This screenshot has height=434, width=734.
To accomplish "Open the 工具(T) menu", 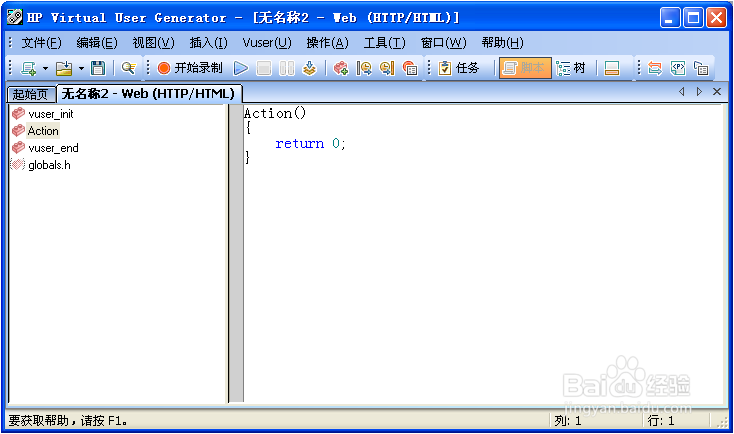I will tap(384, 43).
